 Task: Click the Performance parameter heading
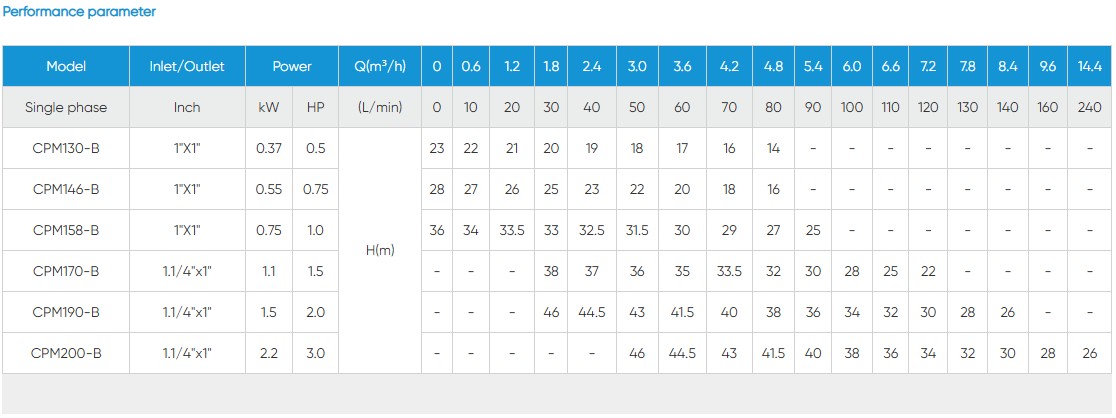(79, 12)
